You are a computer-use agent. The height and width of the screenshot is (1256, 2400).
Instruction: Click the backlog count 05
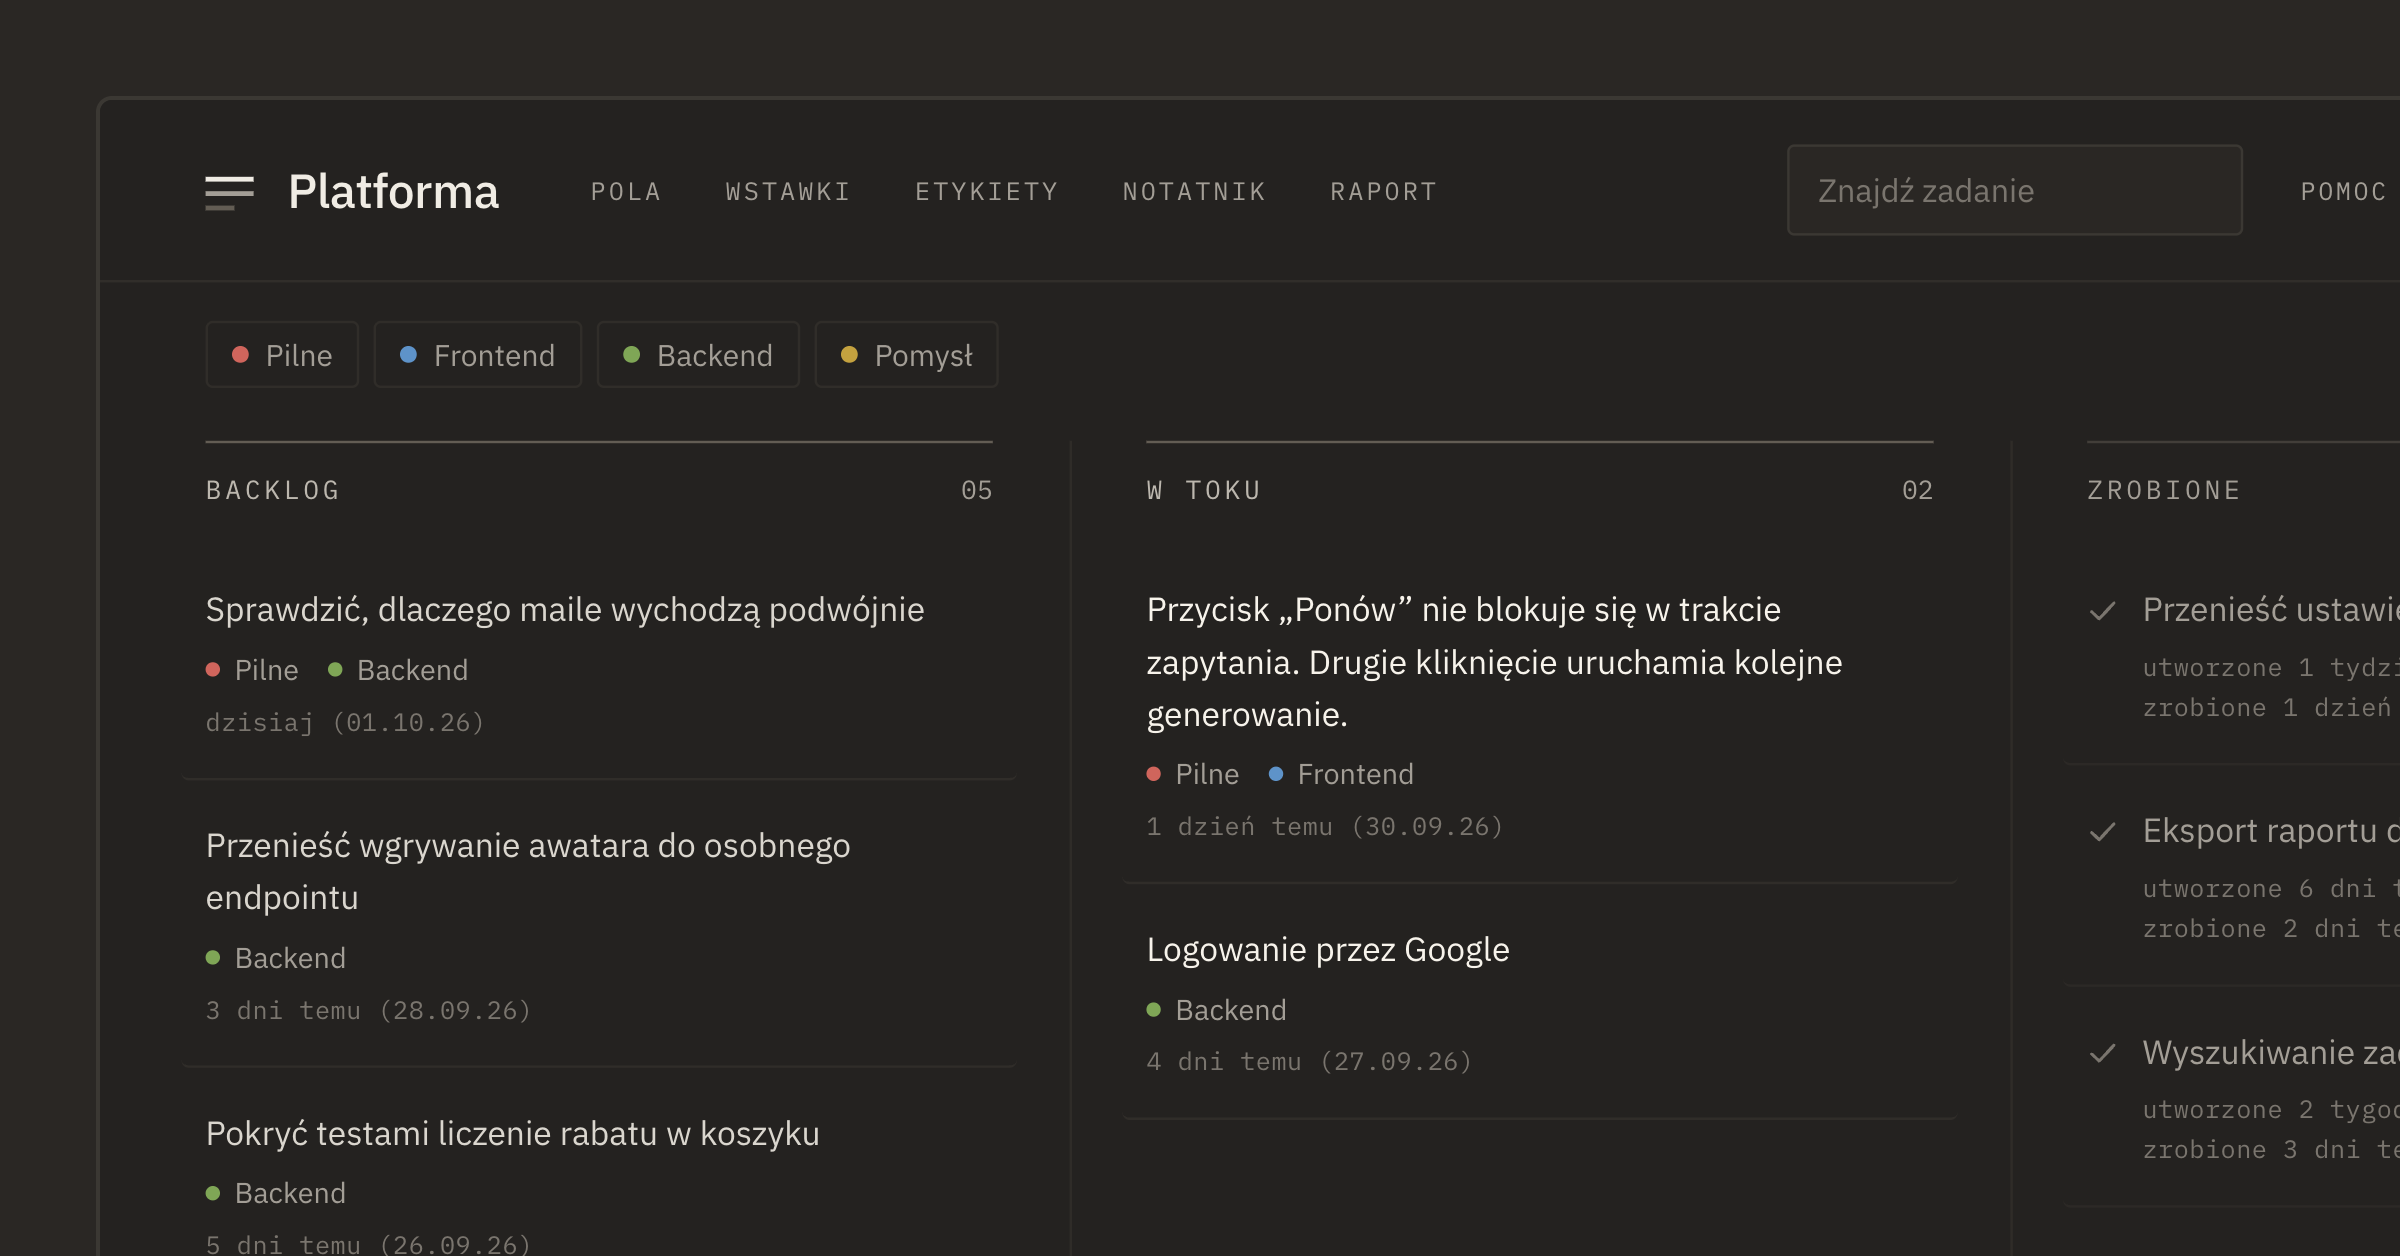pos(977,490)
